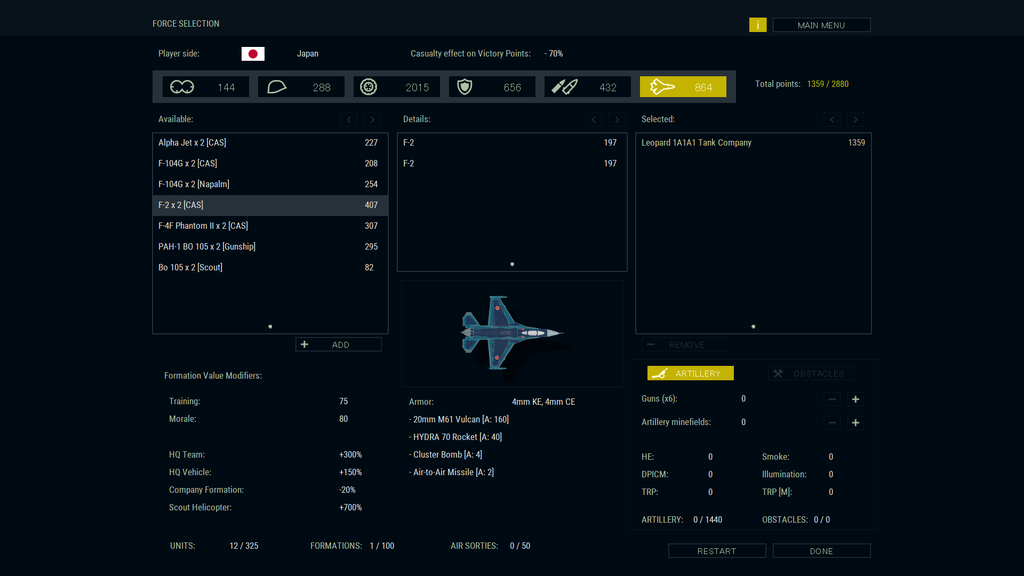Click the DONE button
Image resolution: width=1024 pixels, height=576 pixels.
[822, 551]
